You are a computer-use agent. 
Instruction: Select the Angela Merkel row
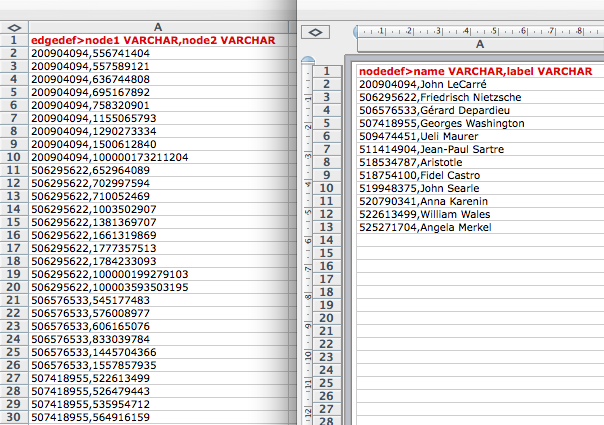coord(480,227)
